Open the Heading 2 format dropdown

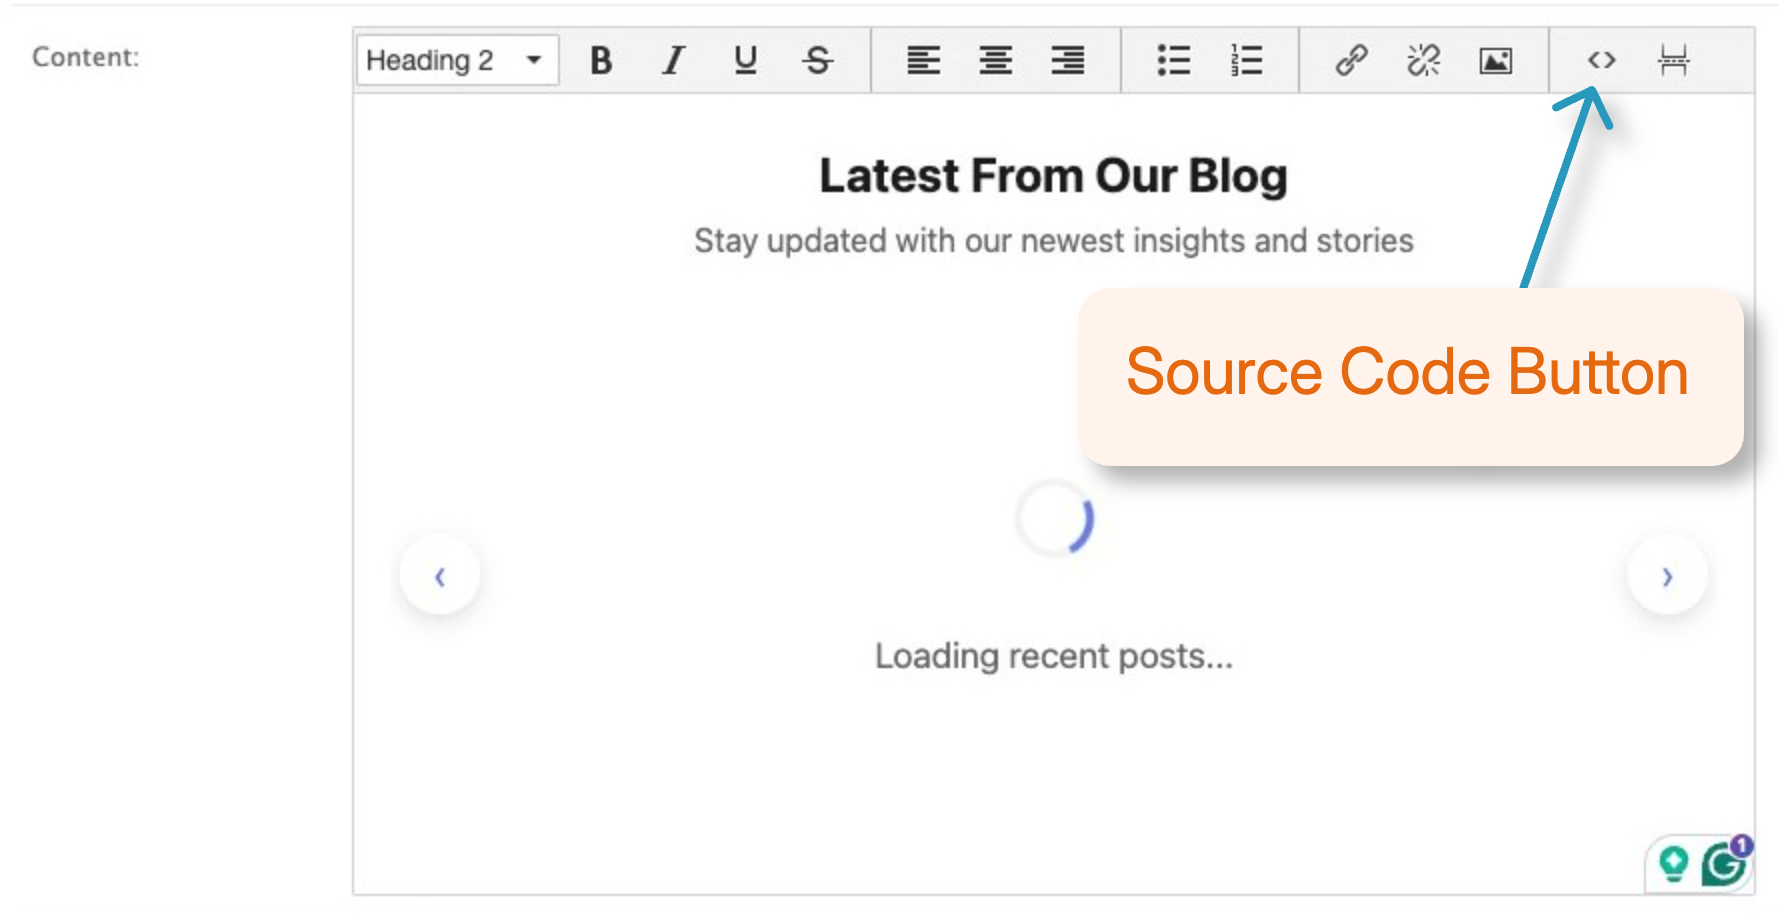[456, 60]
